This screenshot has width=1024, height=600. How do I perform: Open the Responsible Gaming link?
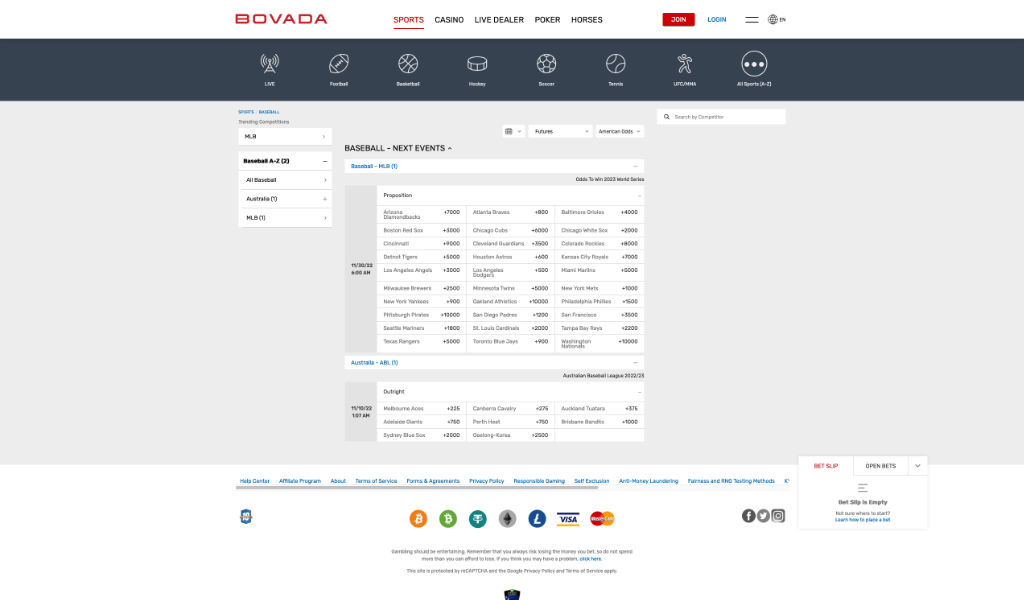(x=539, y=481)
